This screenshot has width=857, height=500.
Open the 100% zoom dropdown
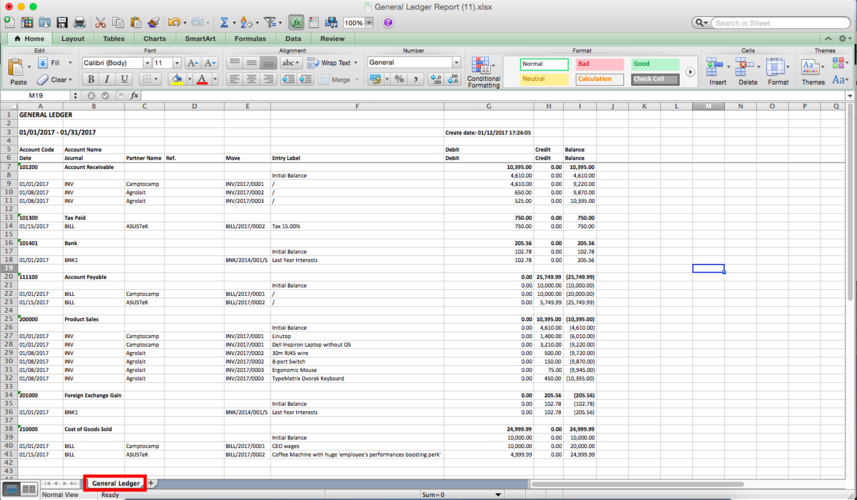(x=369, y=22)
